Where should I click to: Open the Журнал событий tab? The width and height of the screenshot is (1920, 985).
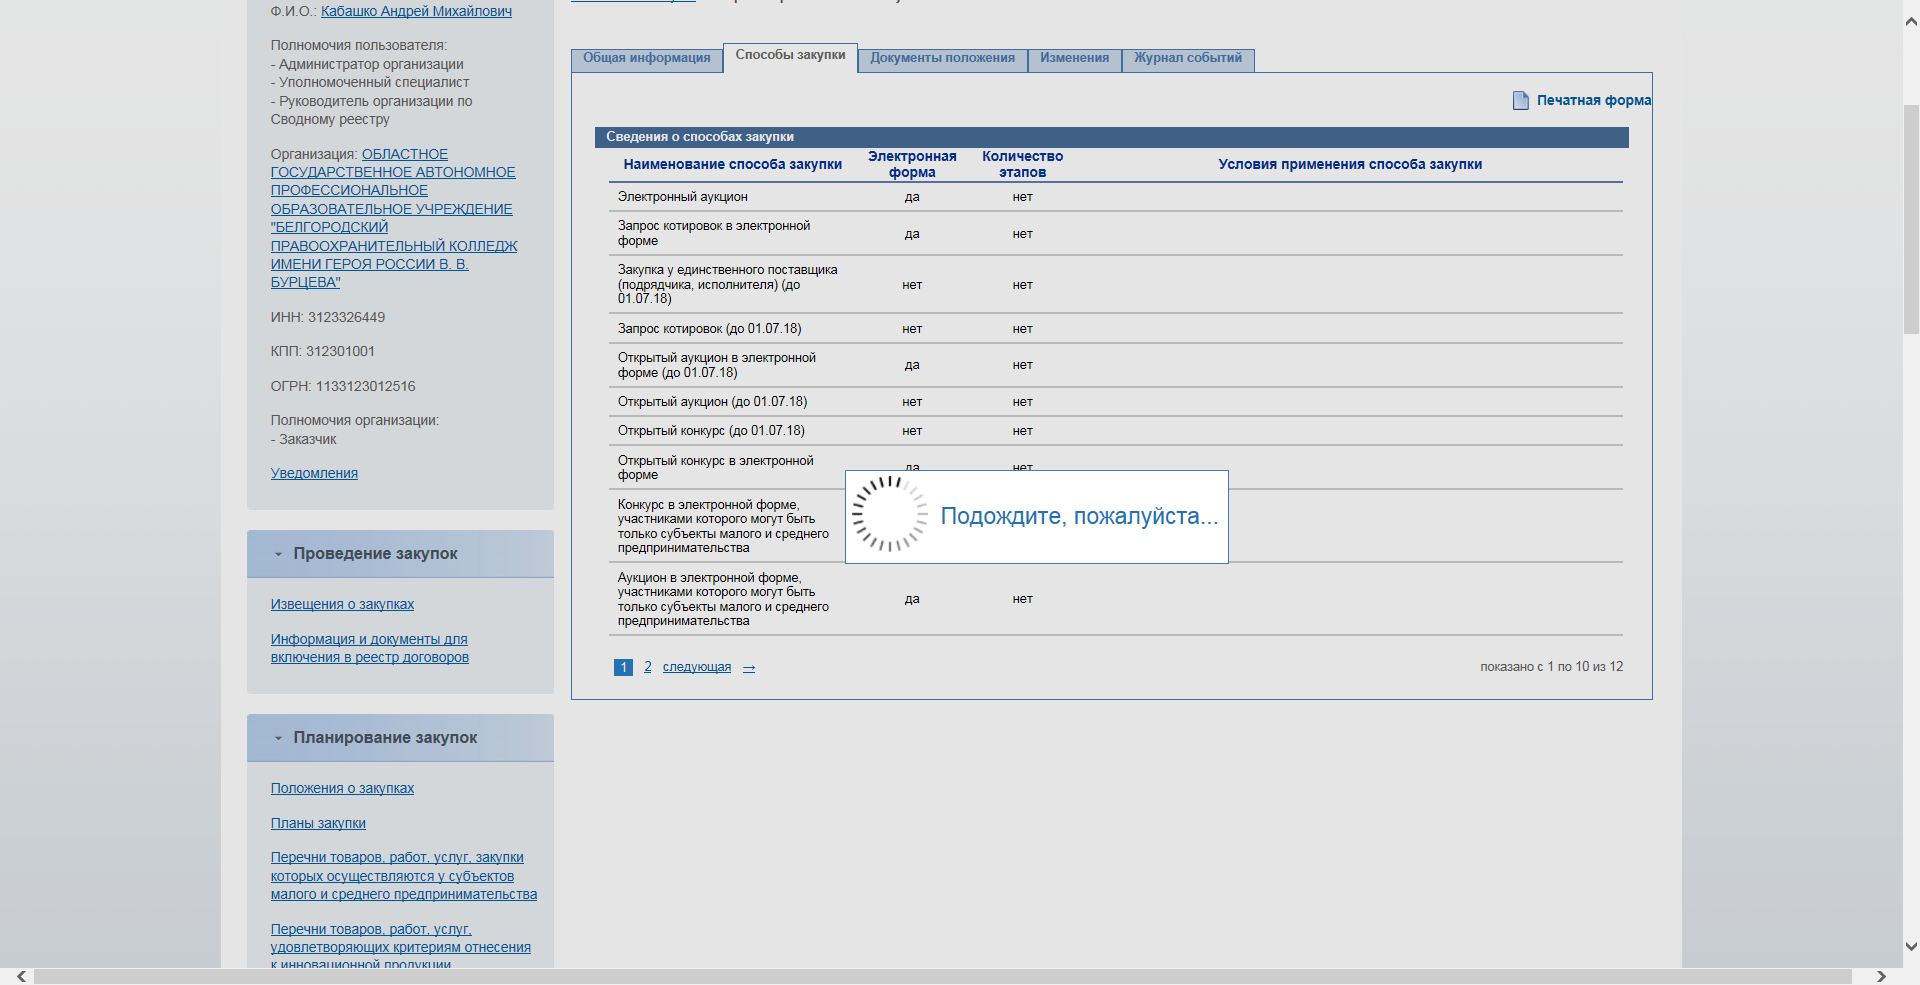1187,59
